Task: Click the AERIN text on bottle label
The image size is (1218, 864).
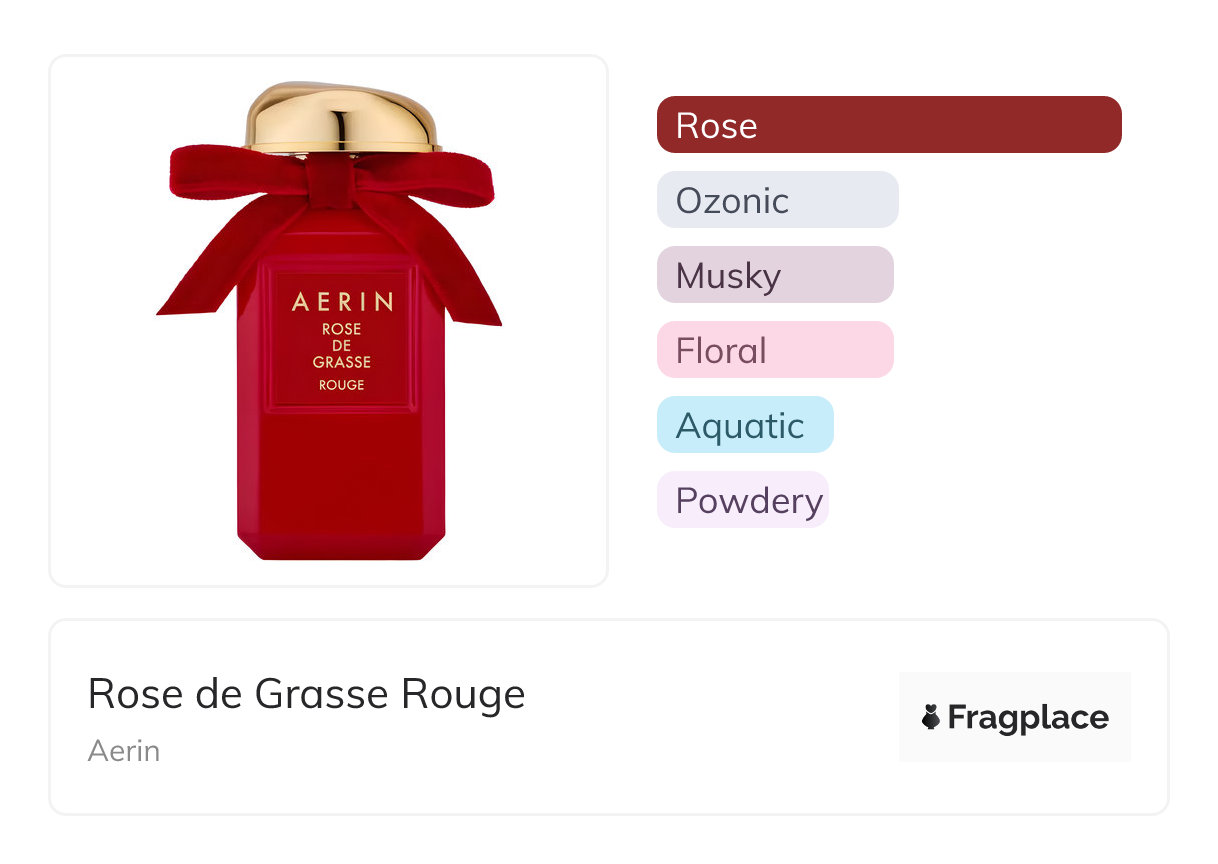Action: [342, 302]
